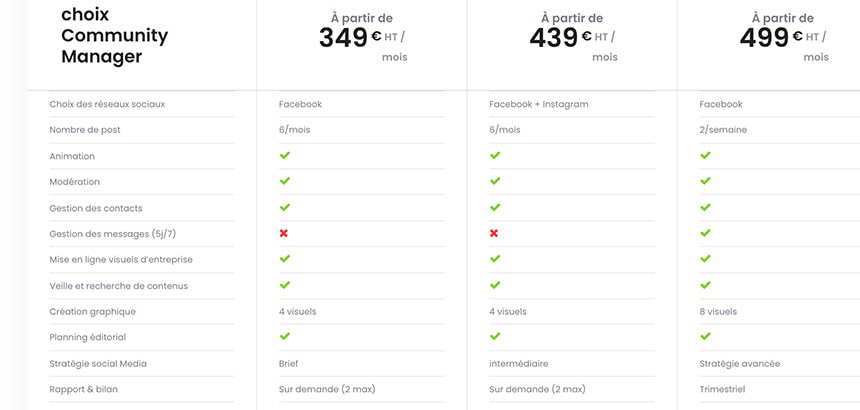Click red cross for Gestion des messages in 439€ plan

tap(494, 234)
